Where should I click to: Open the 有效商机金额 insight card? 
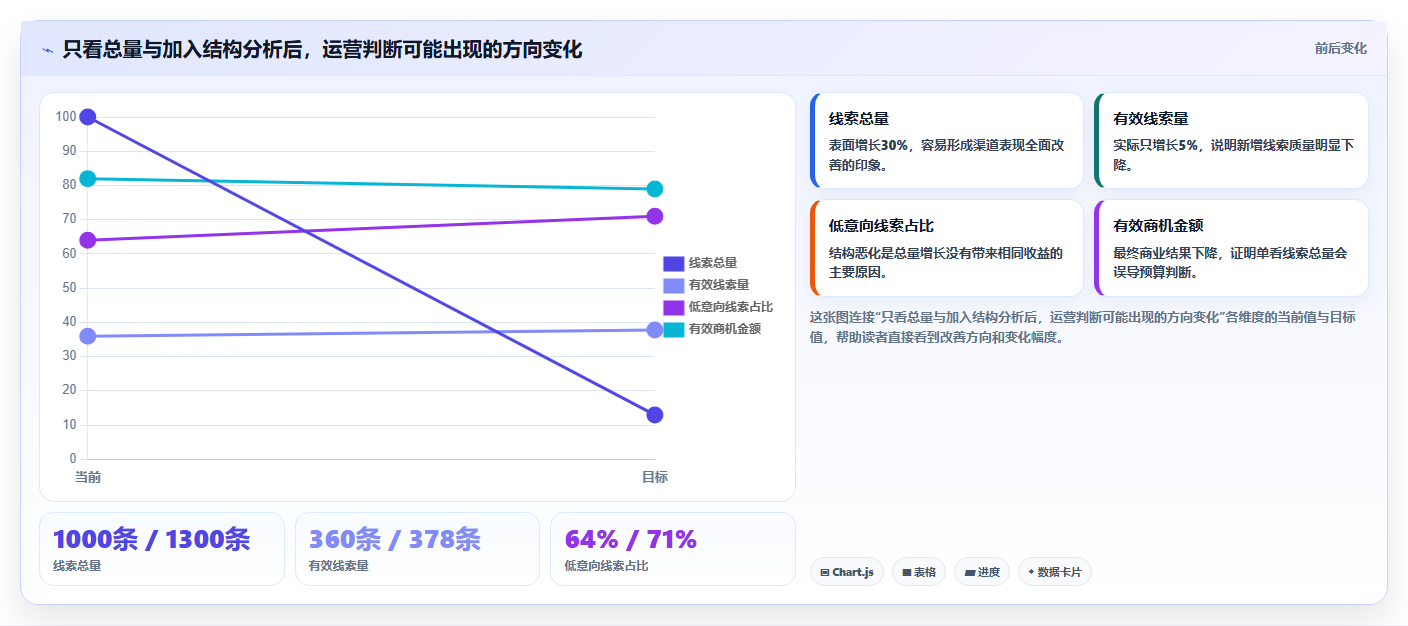1231,248
